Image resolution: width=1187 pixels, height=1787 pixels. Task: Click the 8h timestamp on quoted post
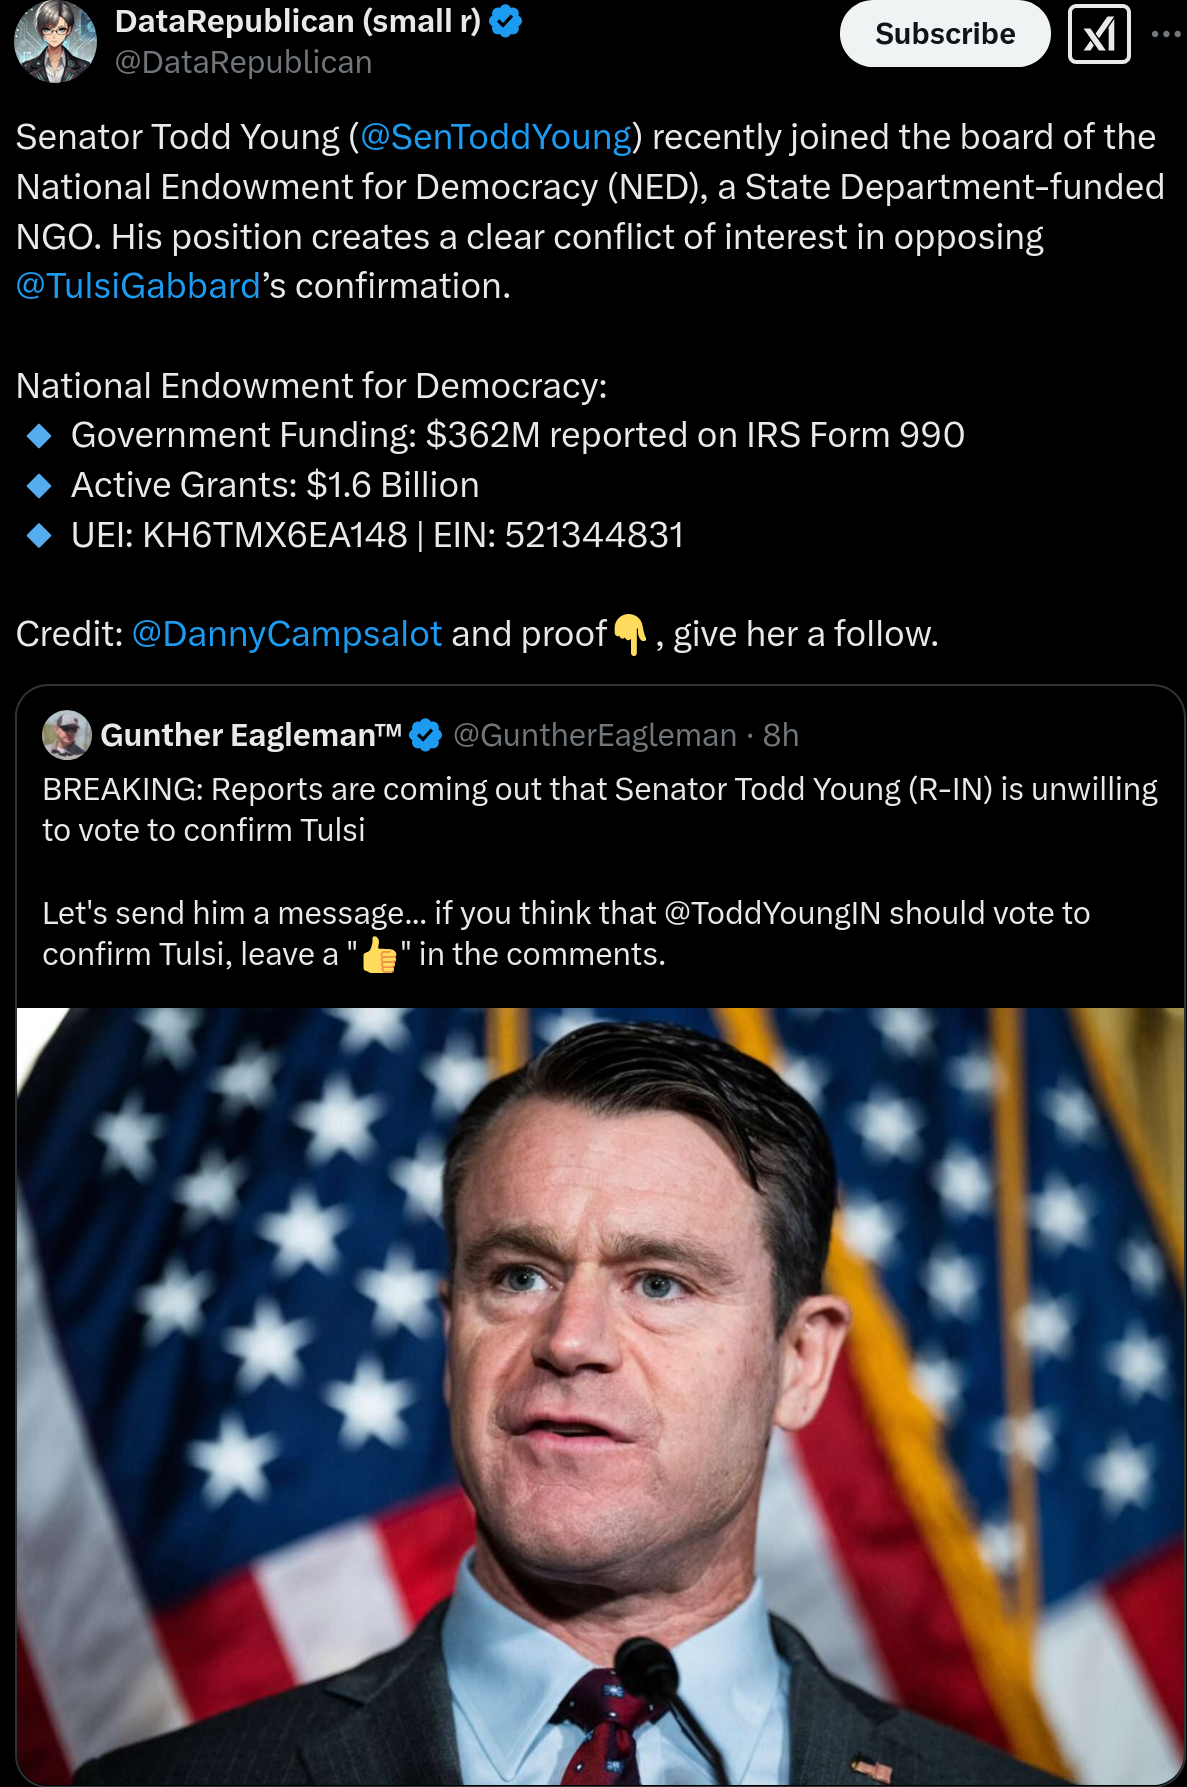(781, 735)
